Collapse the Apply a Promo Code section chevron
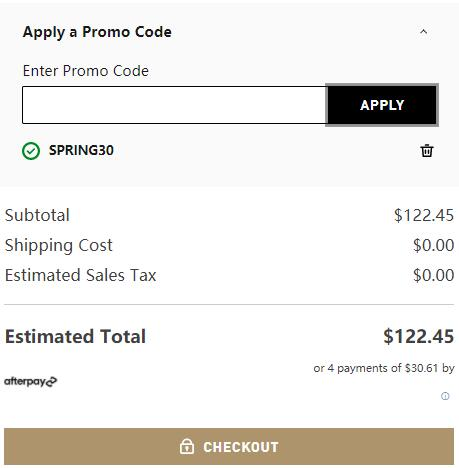 pos(423,32)
